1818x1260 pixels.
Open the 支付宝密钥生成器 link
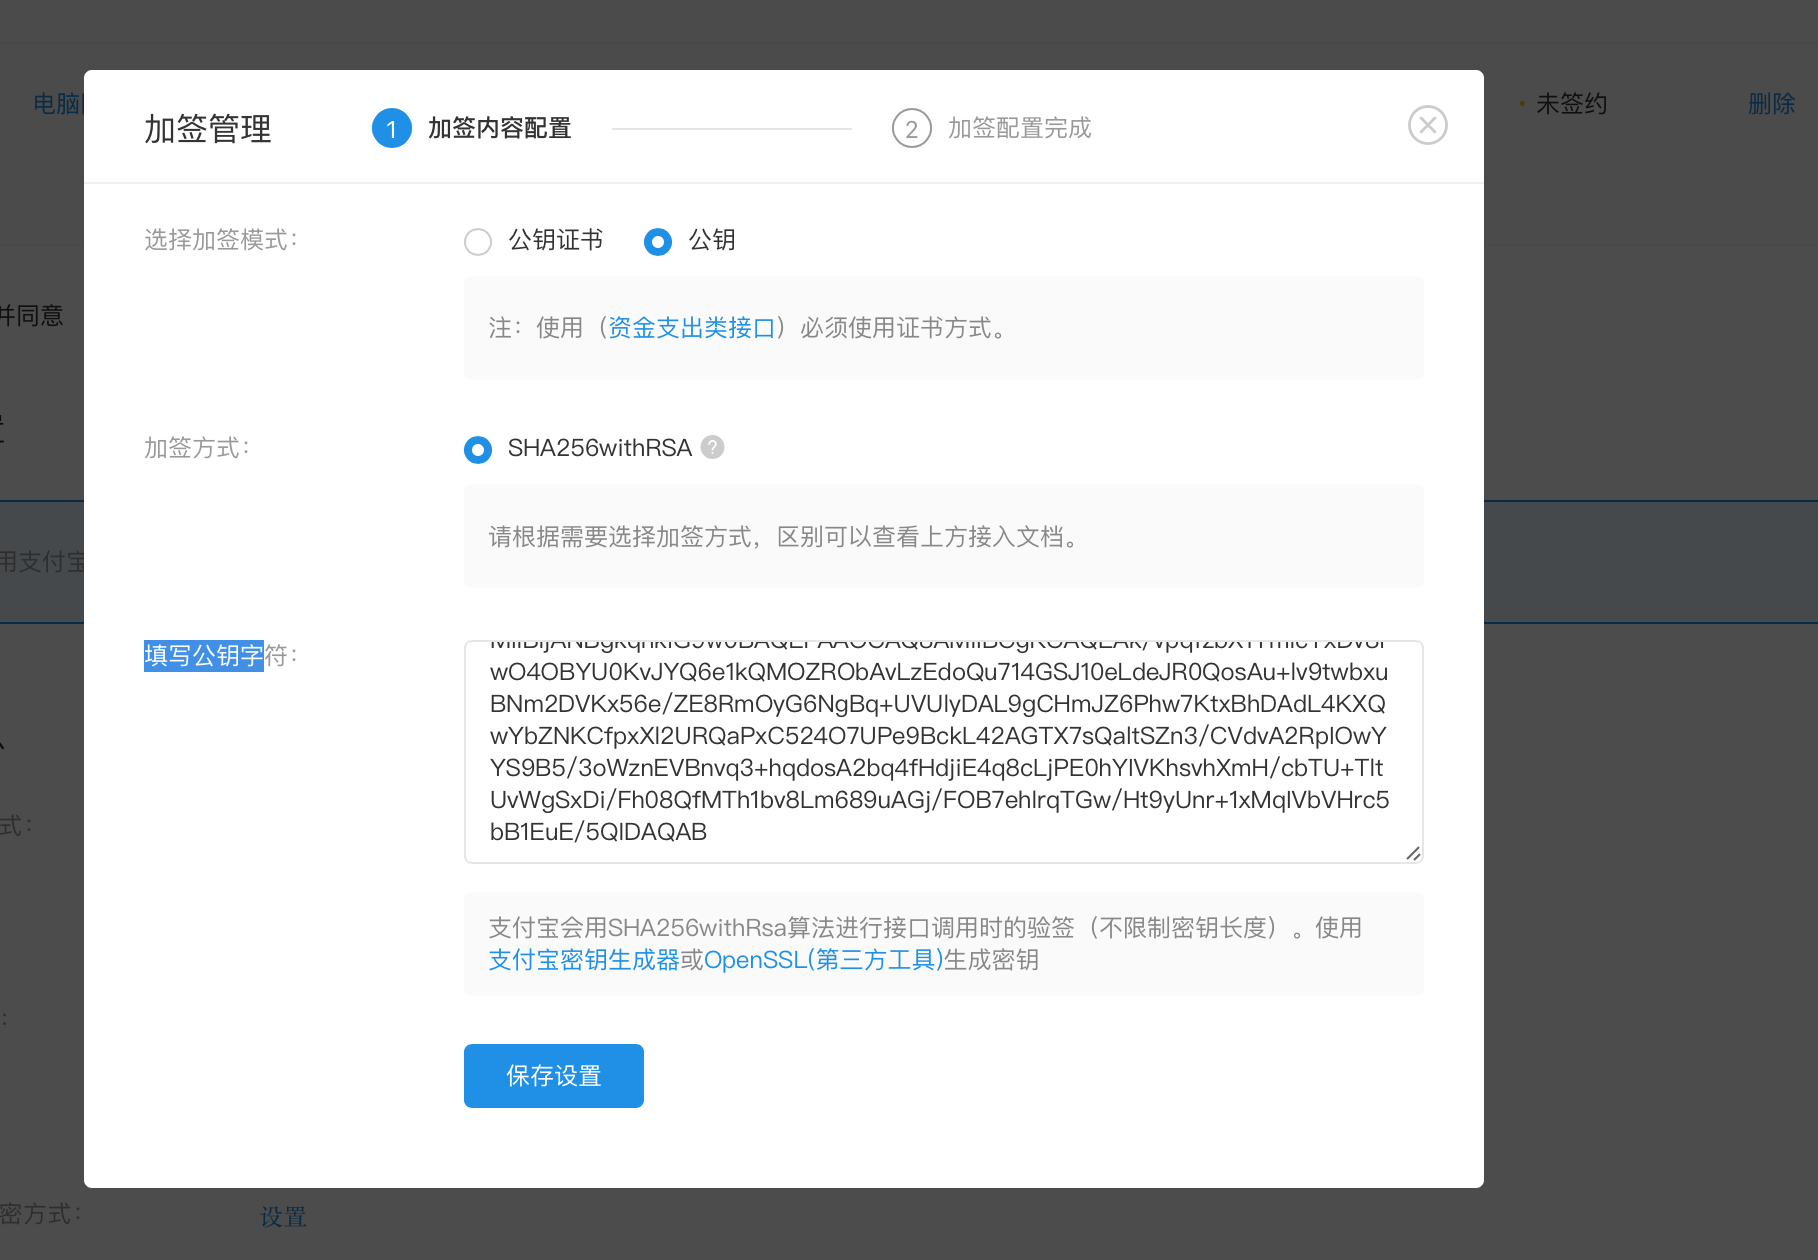point(584,960)
